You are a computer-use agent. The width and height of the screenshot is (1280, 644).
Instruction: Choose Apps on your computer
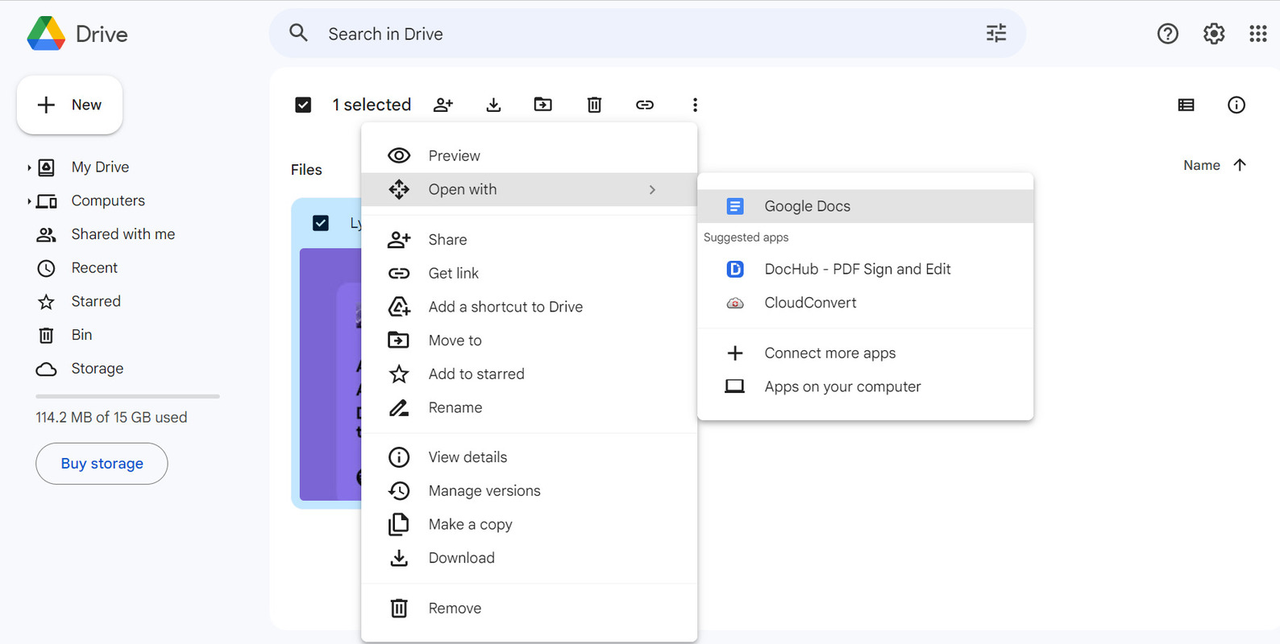point(865,387)
